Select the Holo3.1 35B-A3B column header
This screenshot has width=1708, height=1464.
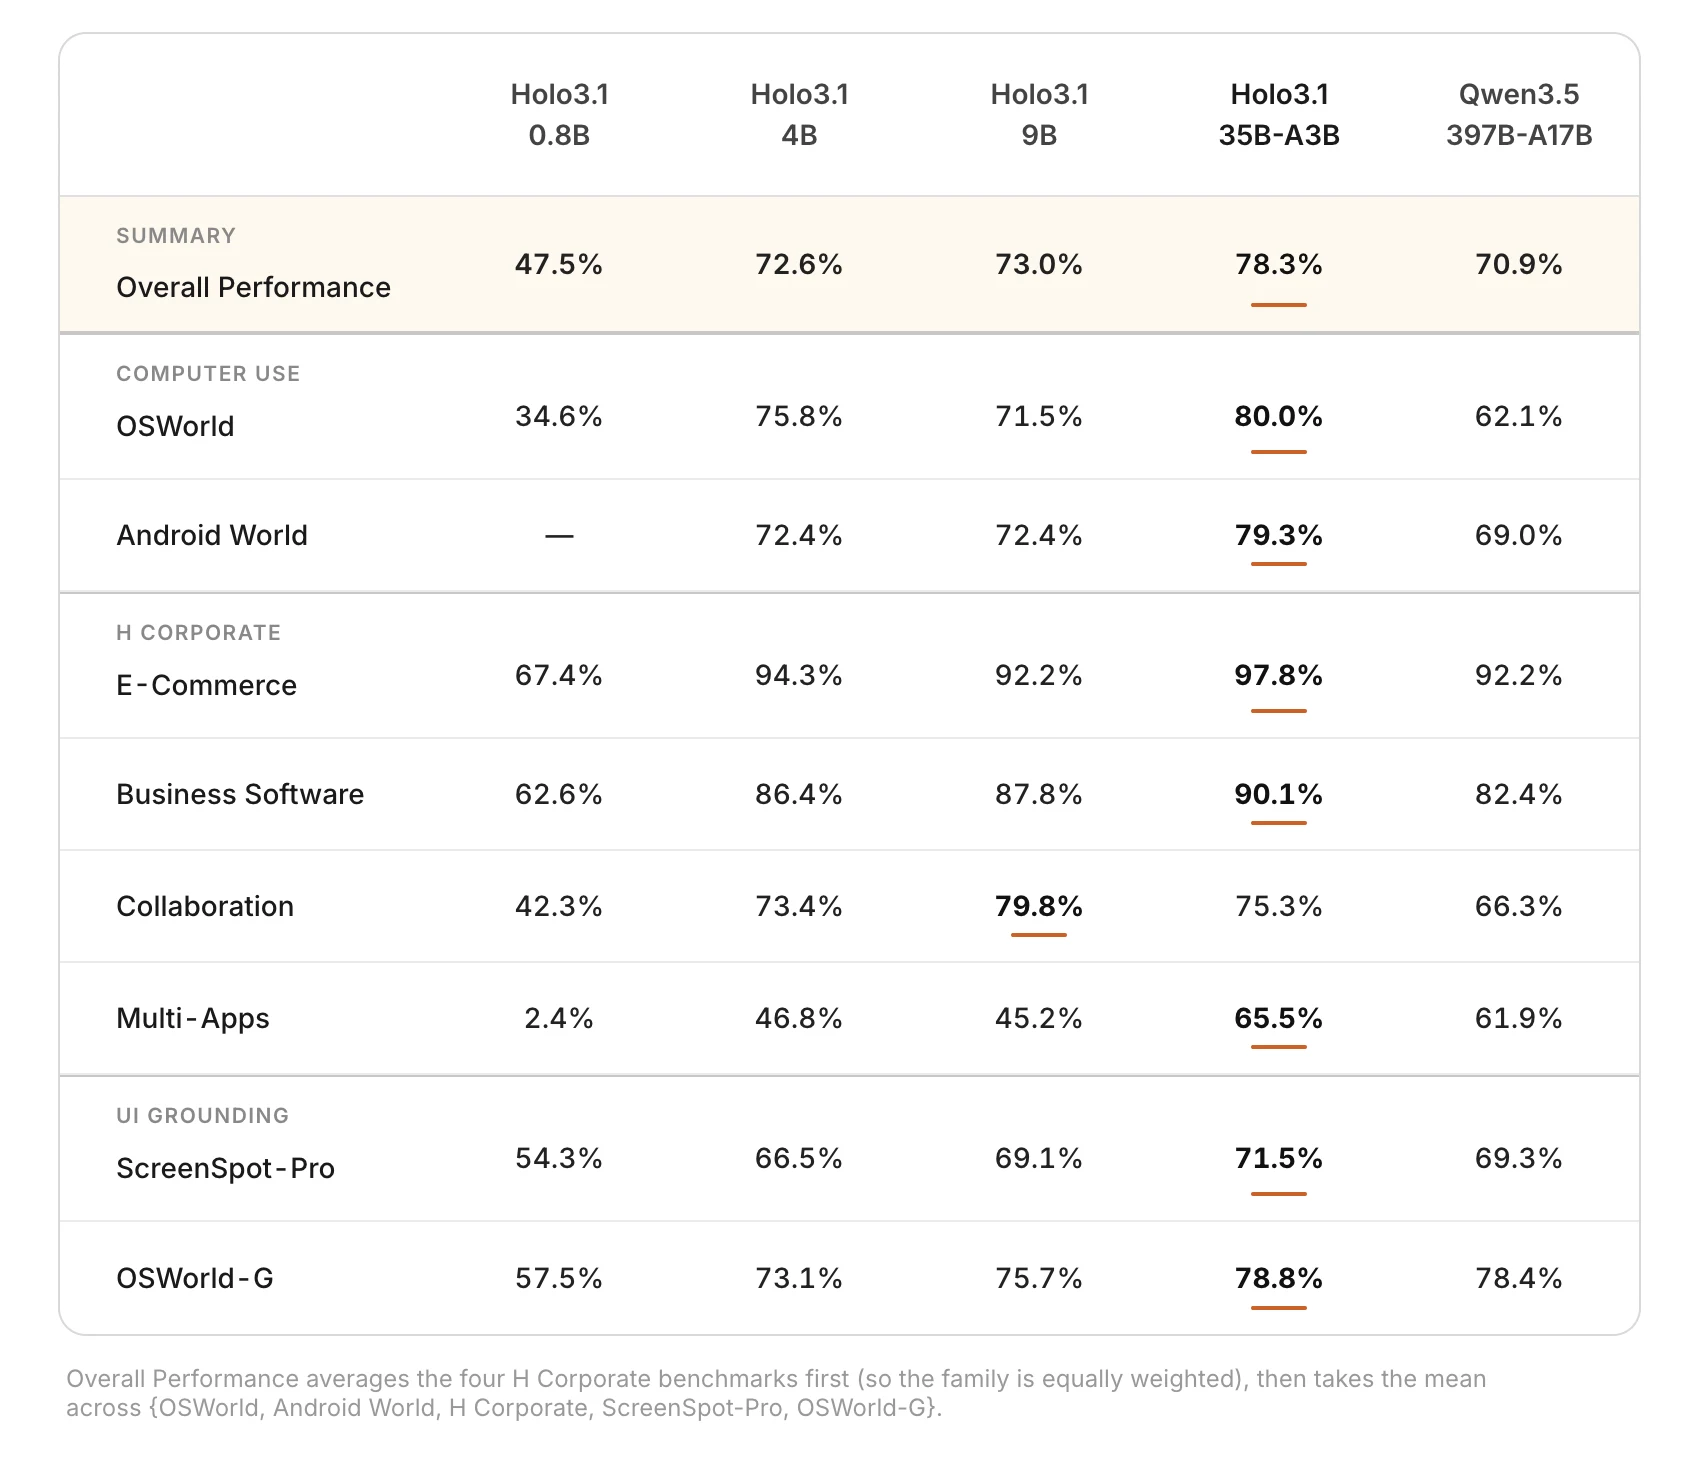[x=1279, y=114]
